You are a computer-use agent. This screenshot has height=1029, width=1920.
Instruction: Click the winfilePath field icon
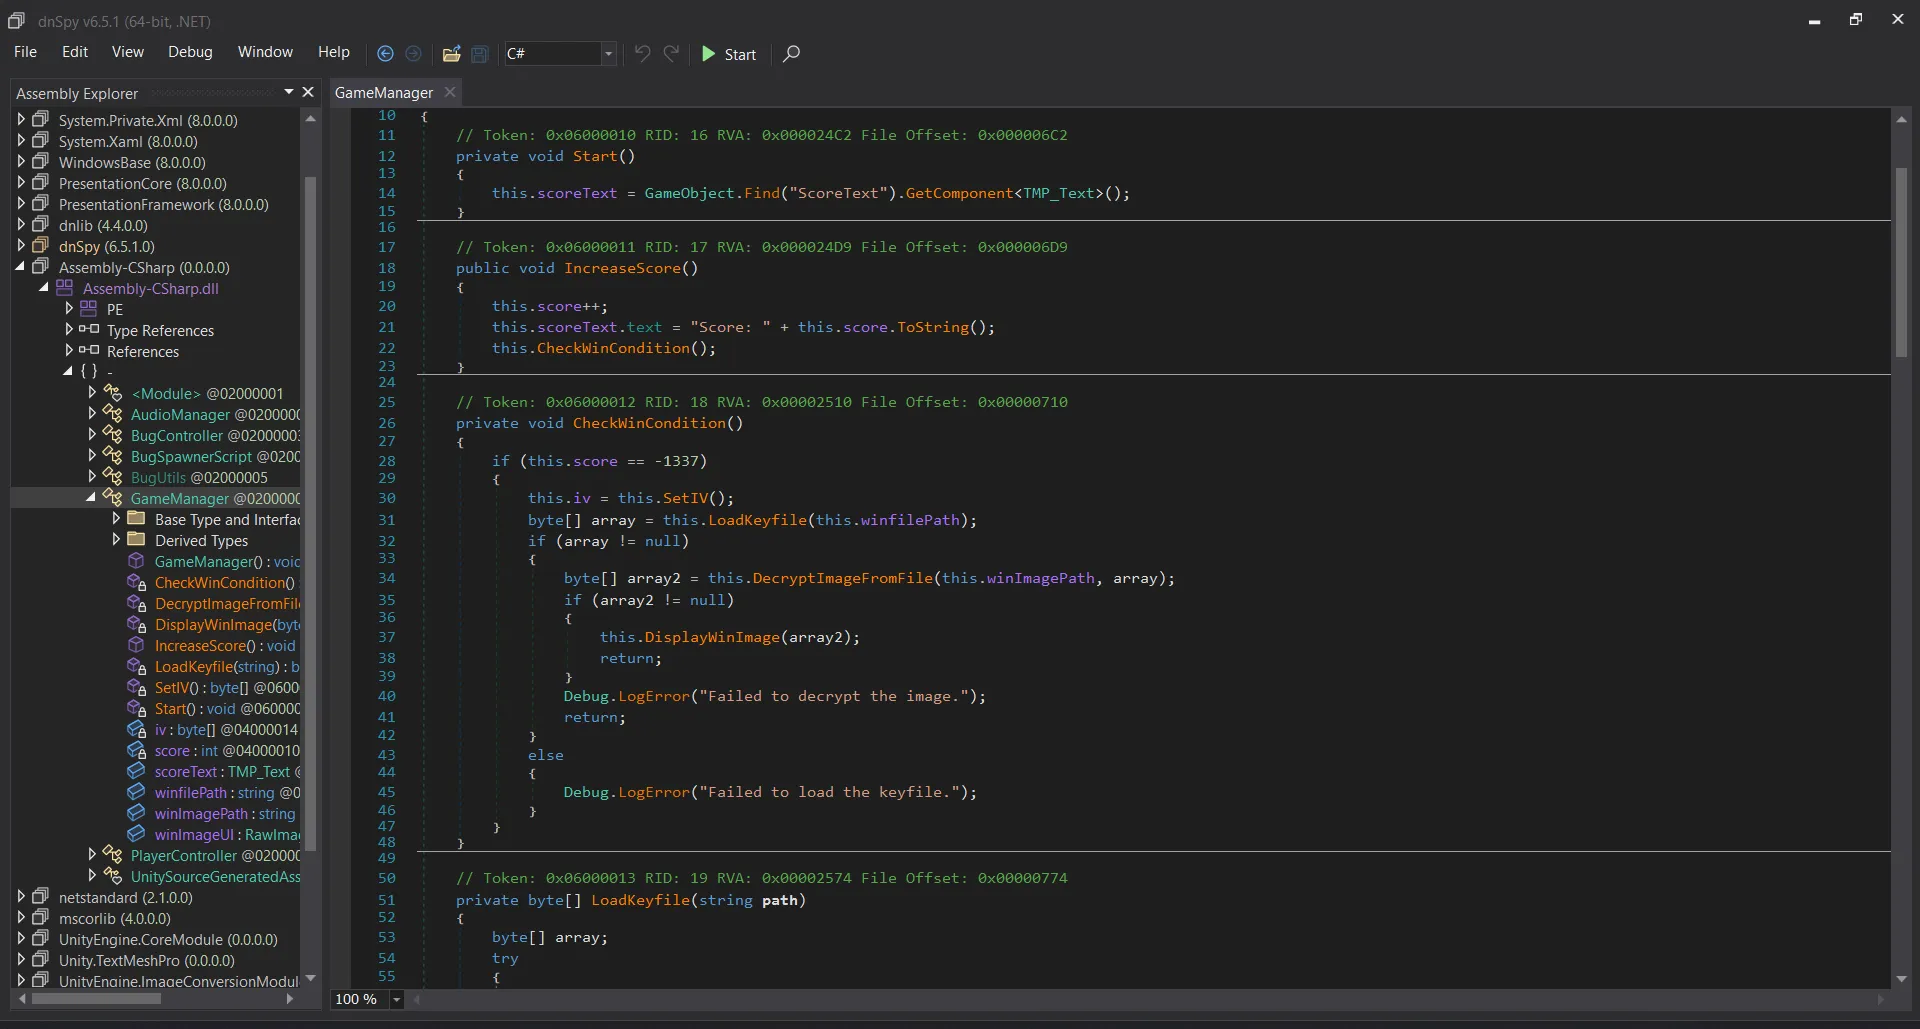tap(137, 792)
